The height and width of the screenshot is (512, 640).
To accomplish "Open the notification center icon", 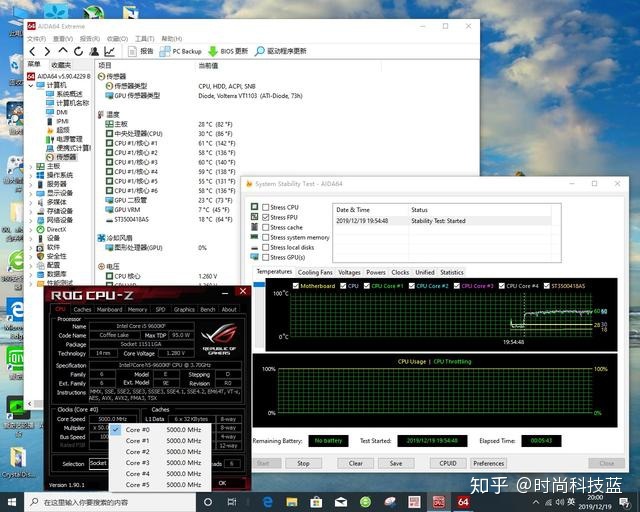I will tap(624, 502).
